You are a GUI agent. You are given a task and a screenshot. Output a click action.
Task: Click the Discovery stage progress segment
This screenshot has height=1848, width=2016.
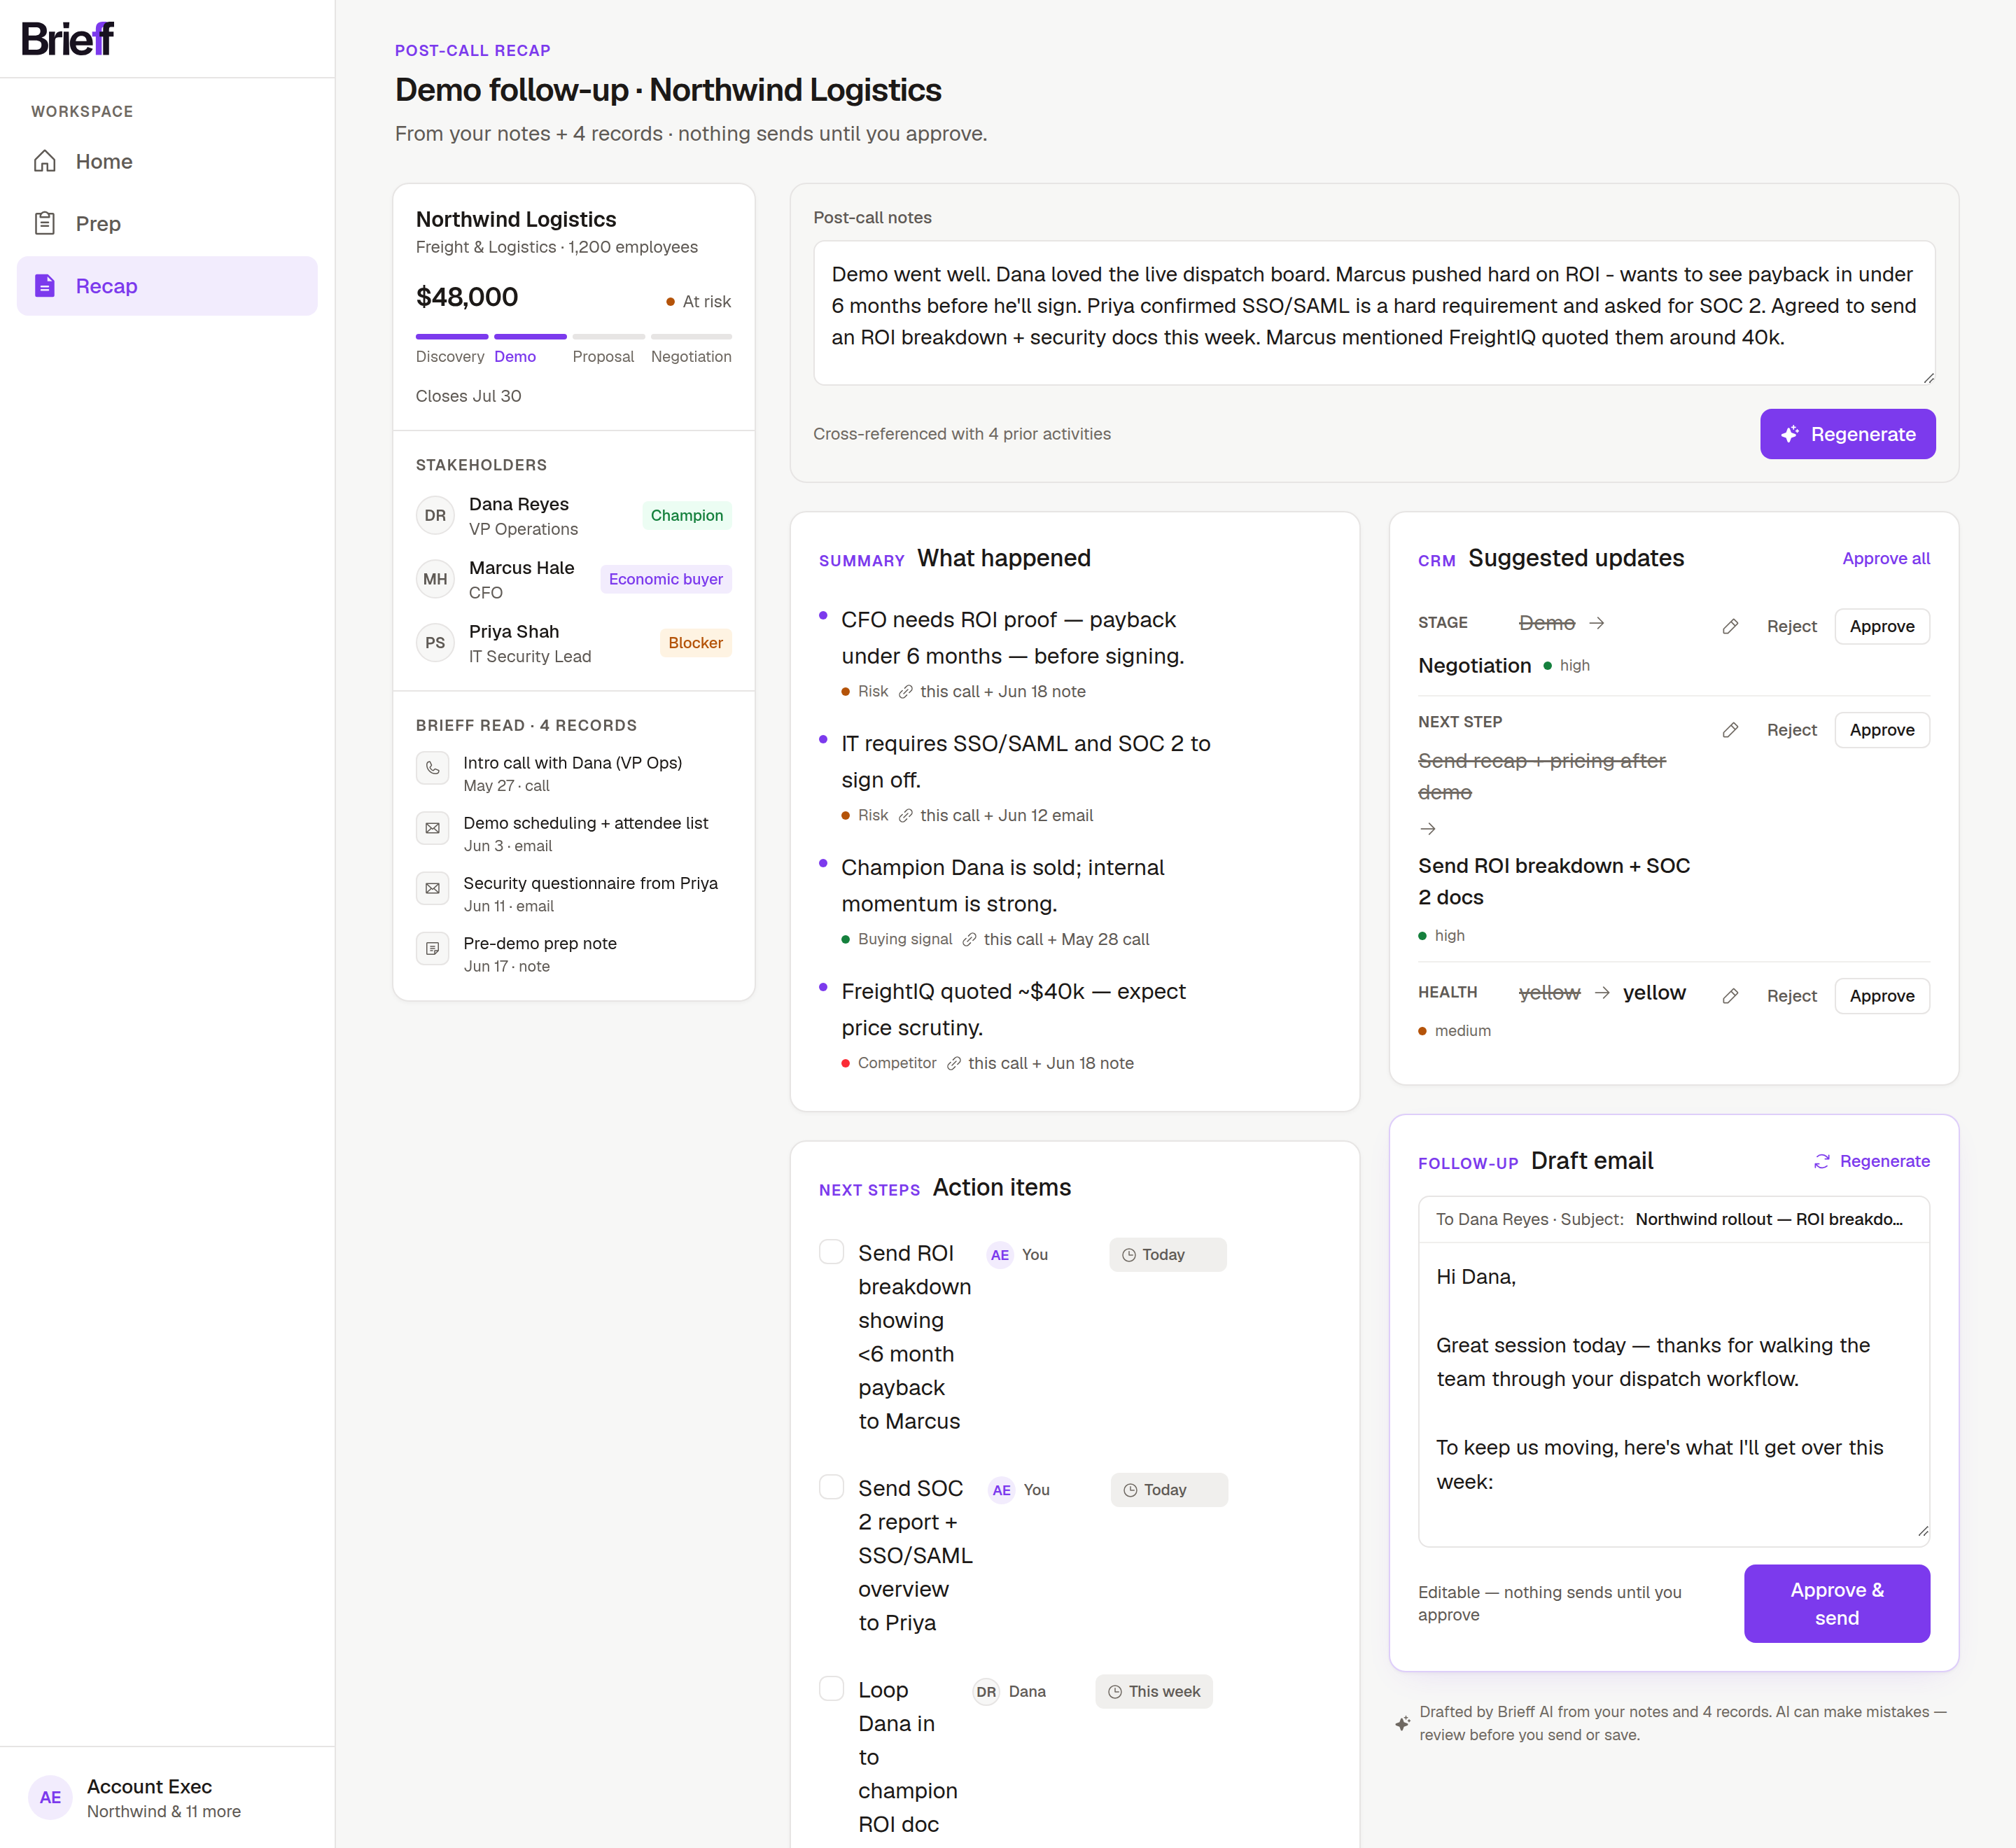(x=451, y=337)
